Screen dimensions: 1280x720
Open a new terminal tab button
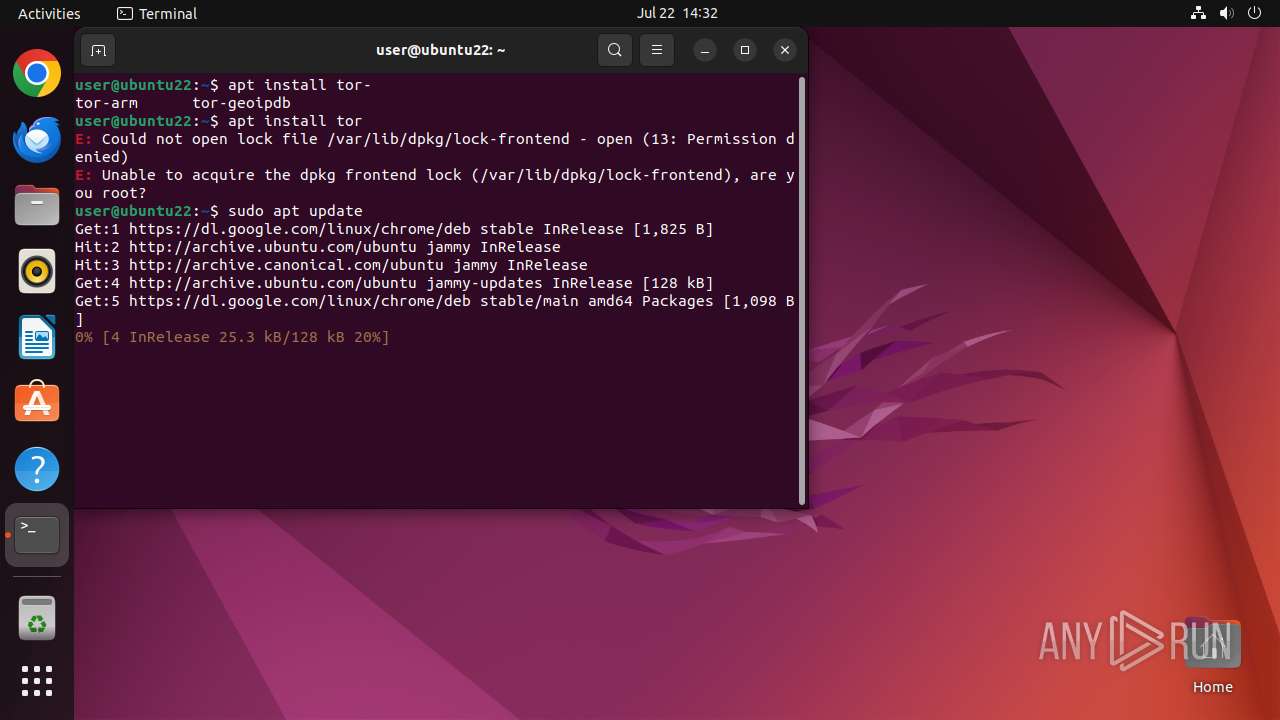(98, 50)
